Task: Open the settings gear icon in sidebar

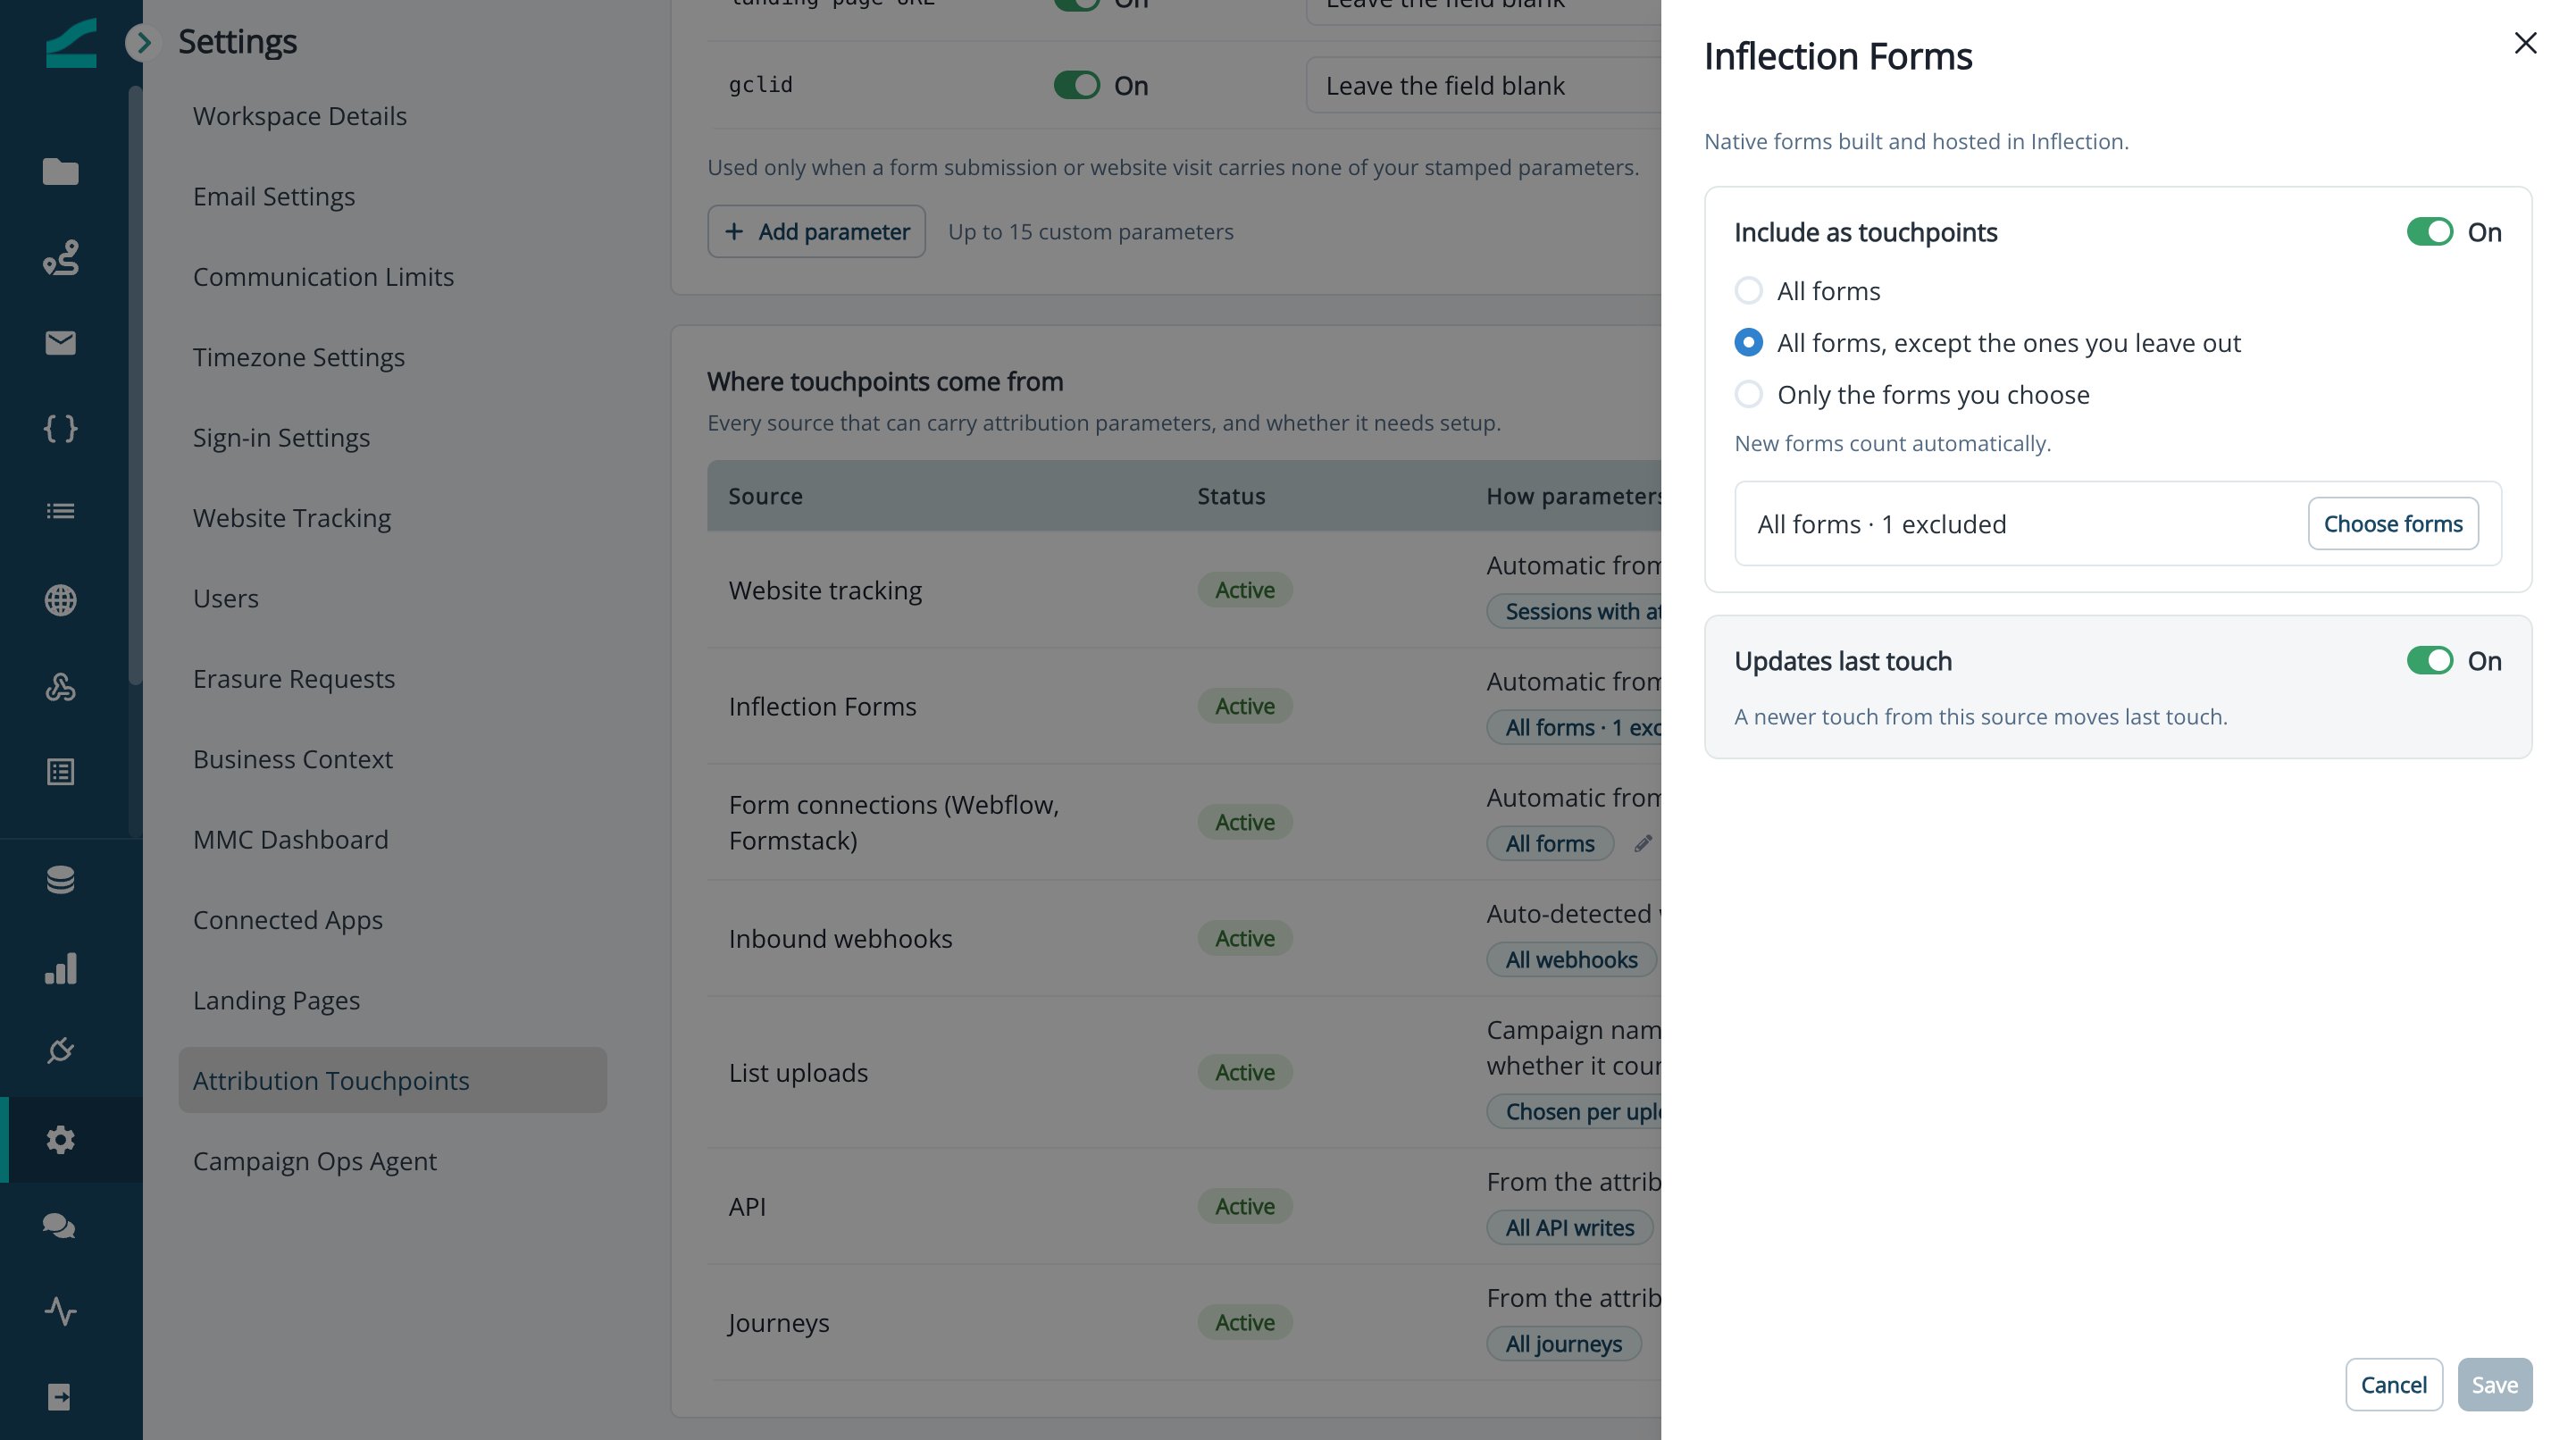Action: 60,1140
